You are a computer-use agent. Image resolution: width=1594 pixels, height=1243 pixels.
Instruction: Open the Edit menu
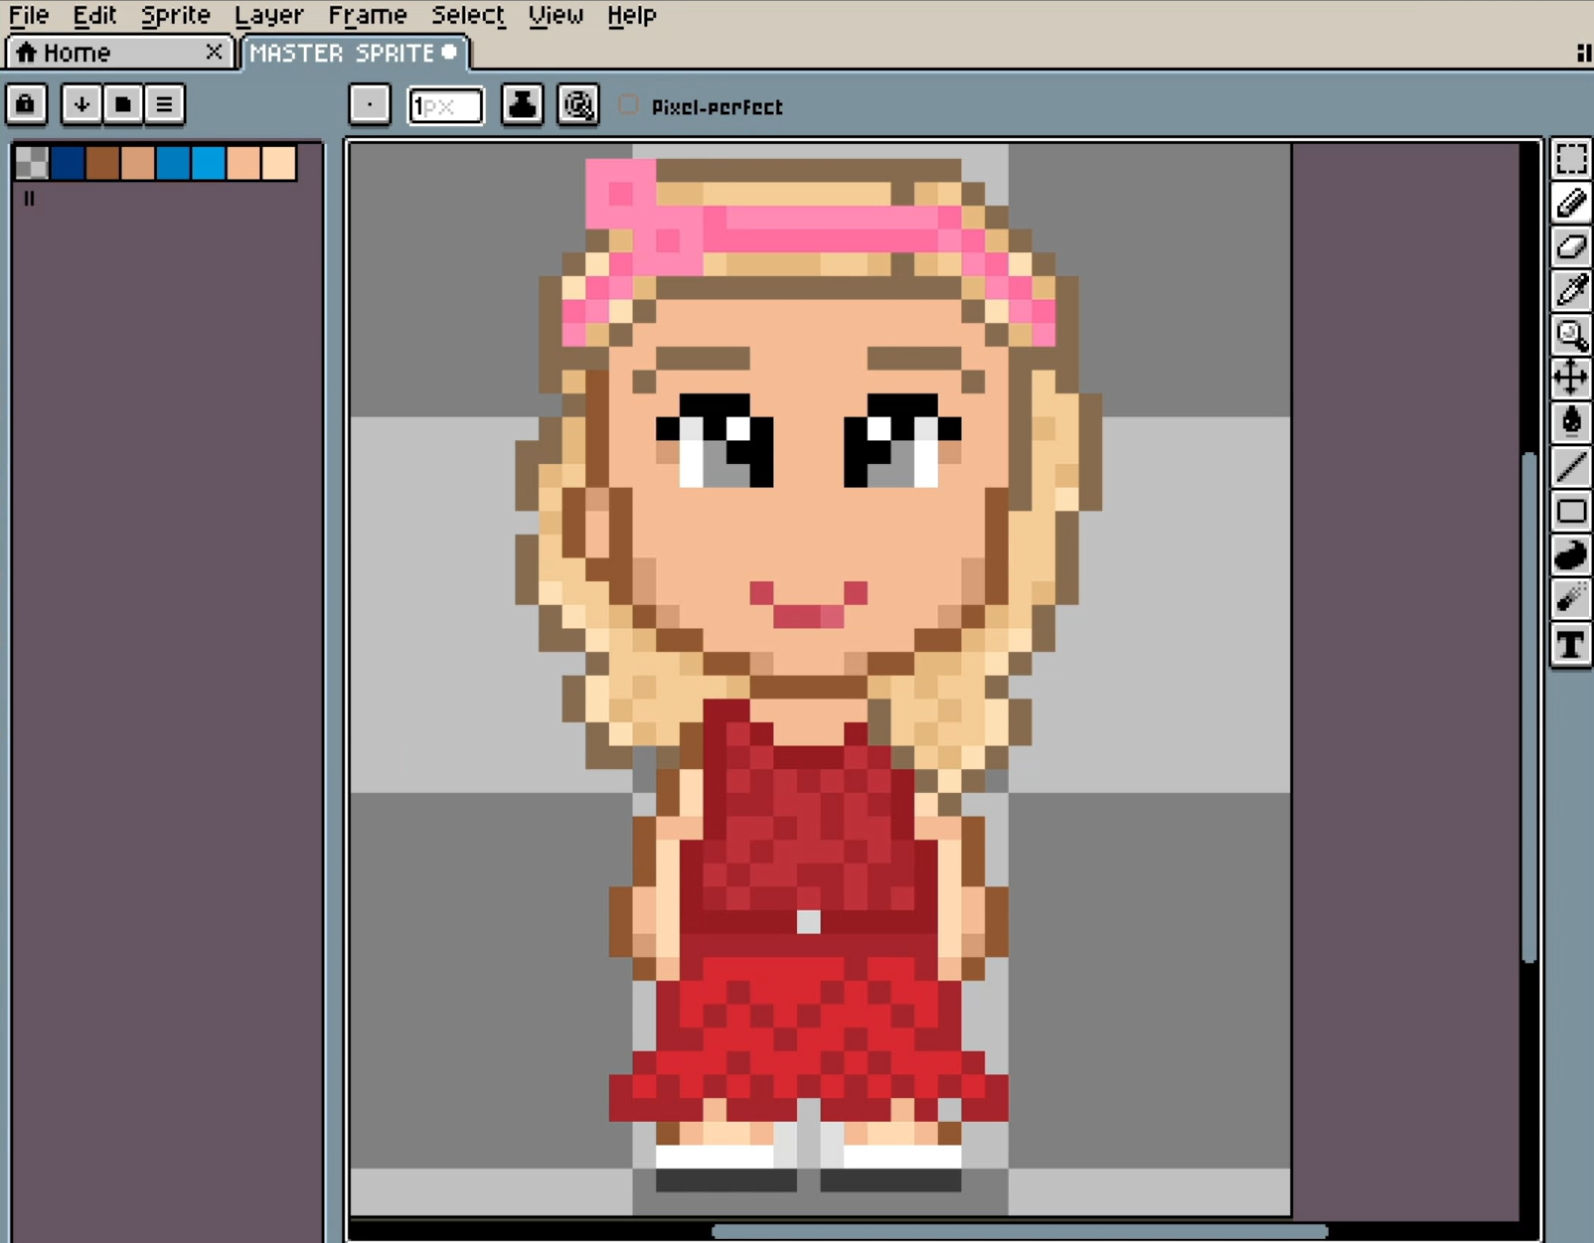[x=95, y=15]
